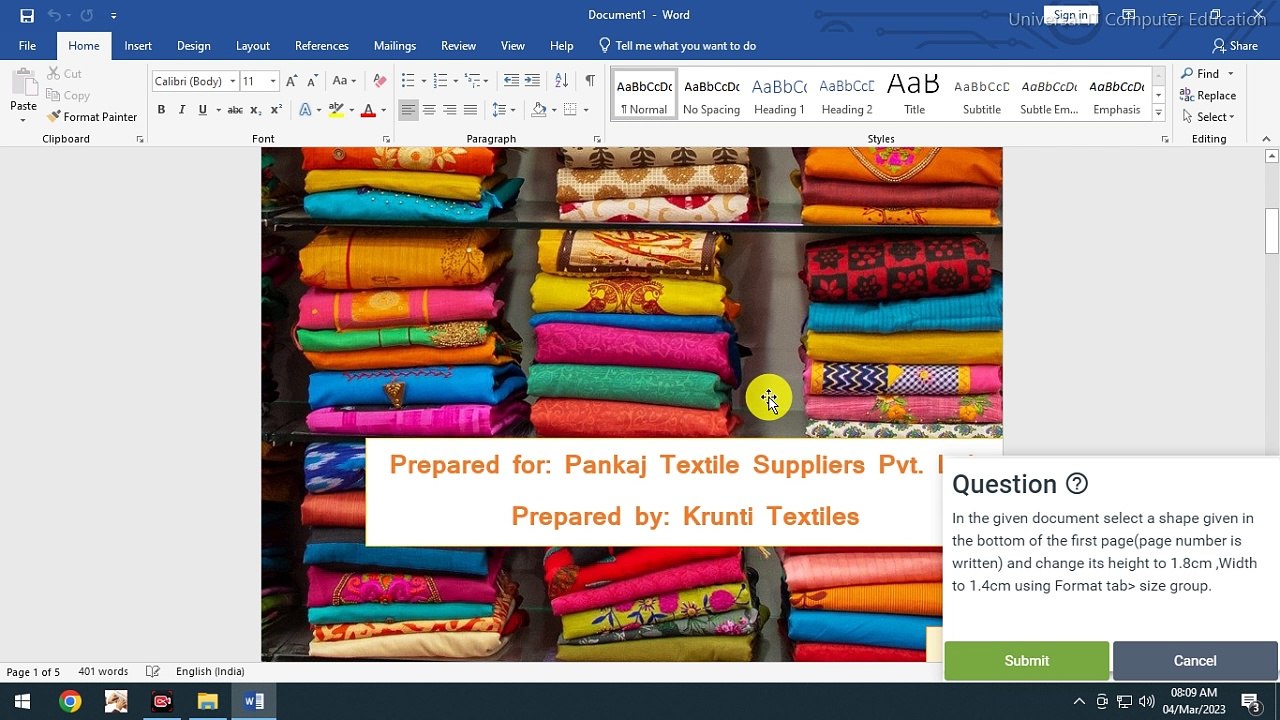The image size is (1280, 720).
Task: Open the question help icon
Action: click(x=1076, y=484)
